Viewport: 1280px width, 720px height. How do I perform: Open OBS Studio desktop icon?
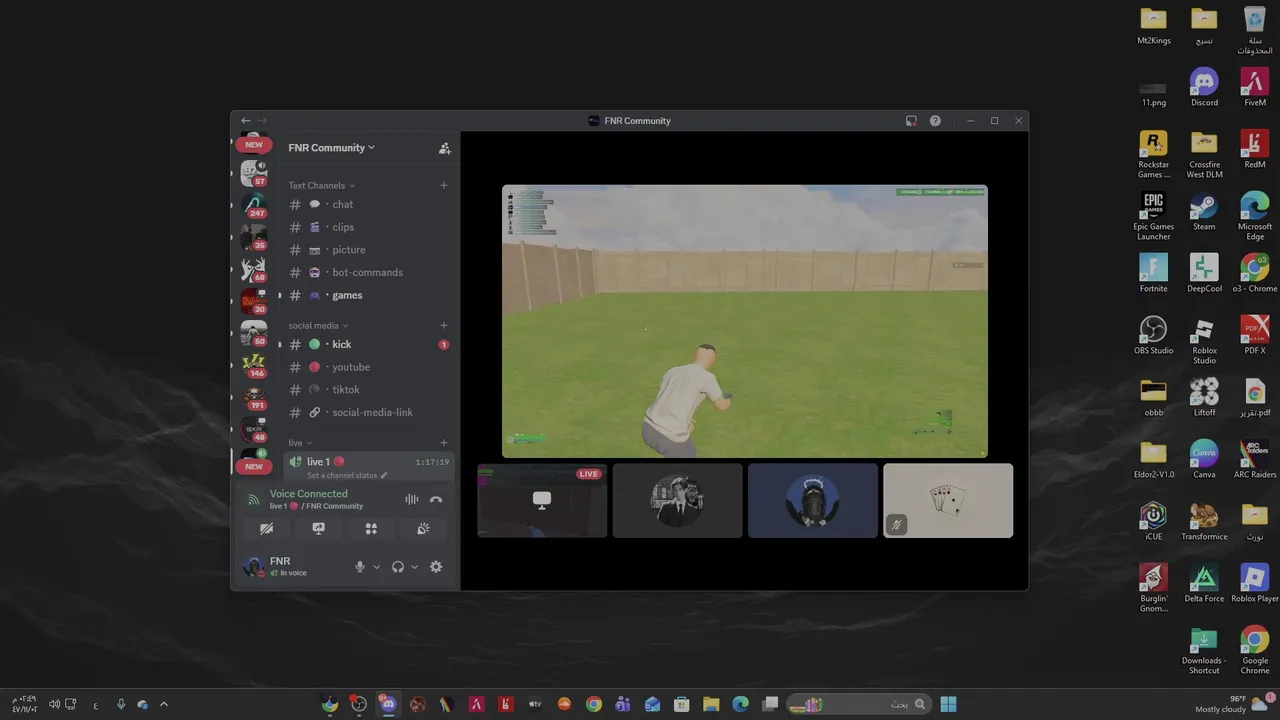click(x=1153, y=336)
